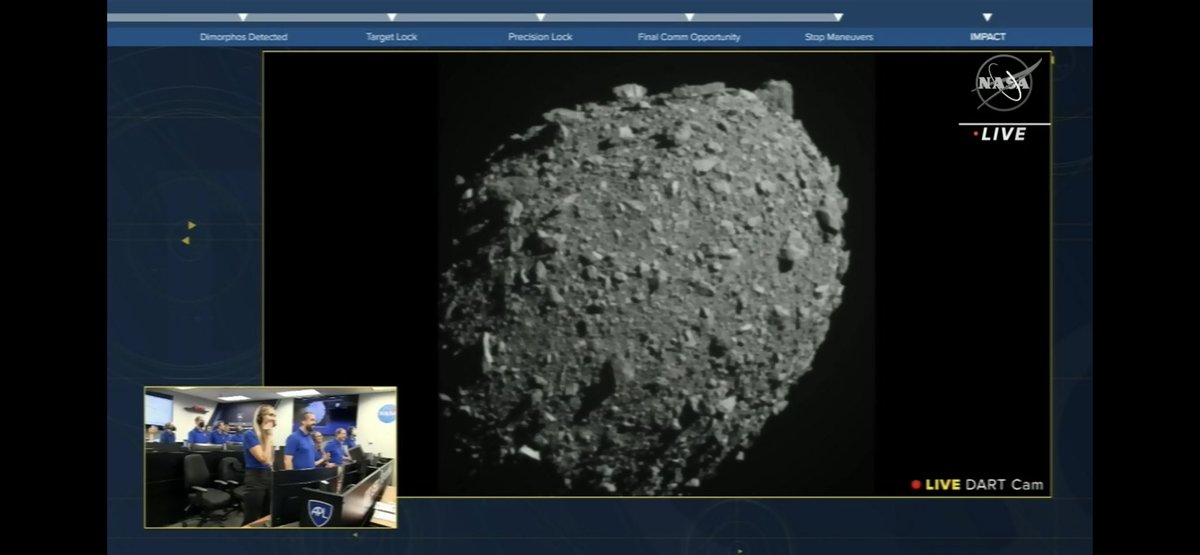Click the Target Lock timeline label

click(391, 37)
